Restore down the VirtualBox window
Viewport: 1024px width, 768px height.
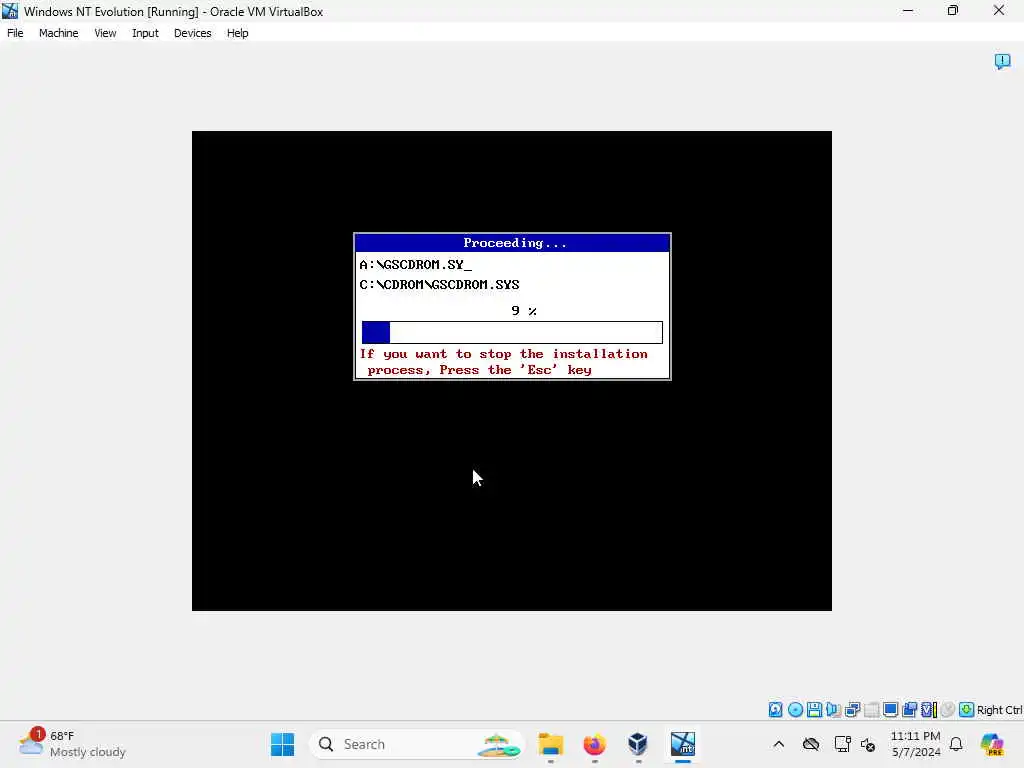[953, 11]
